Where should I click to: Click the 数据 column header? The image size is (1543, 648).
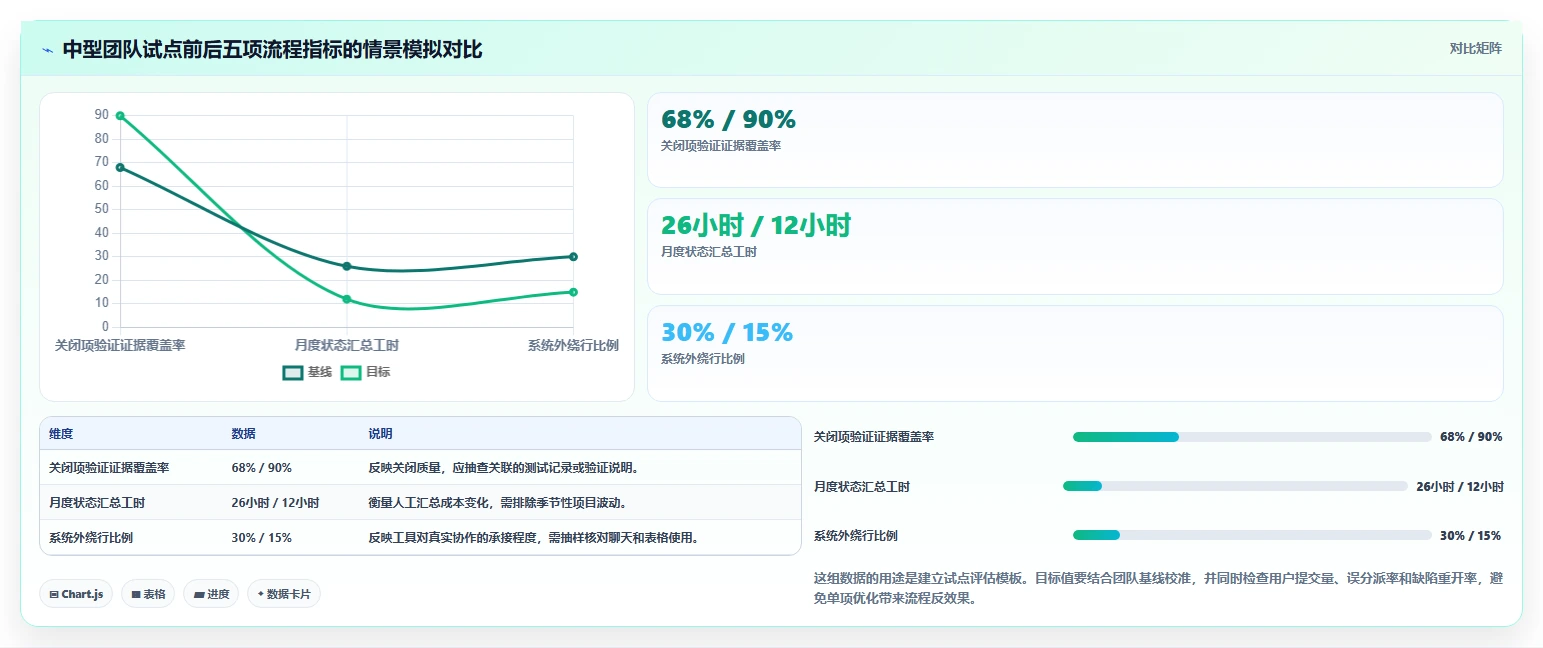(244, 434)
